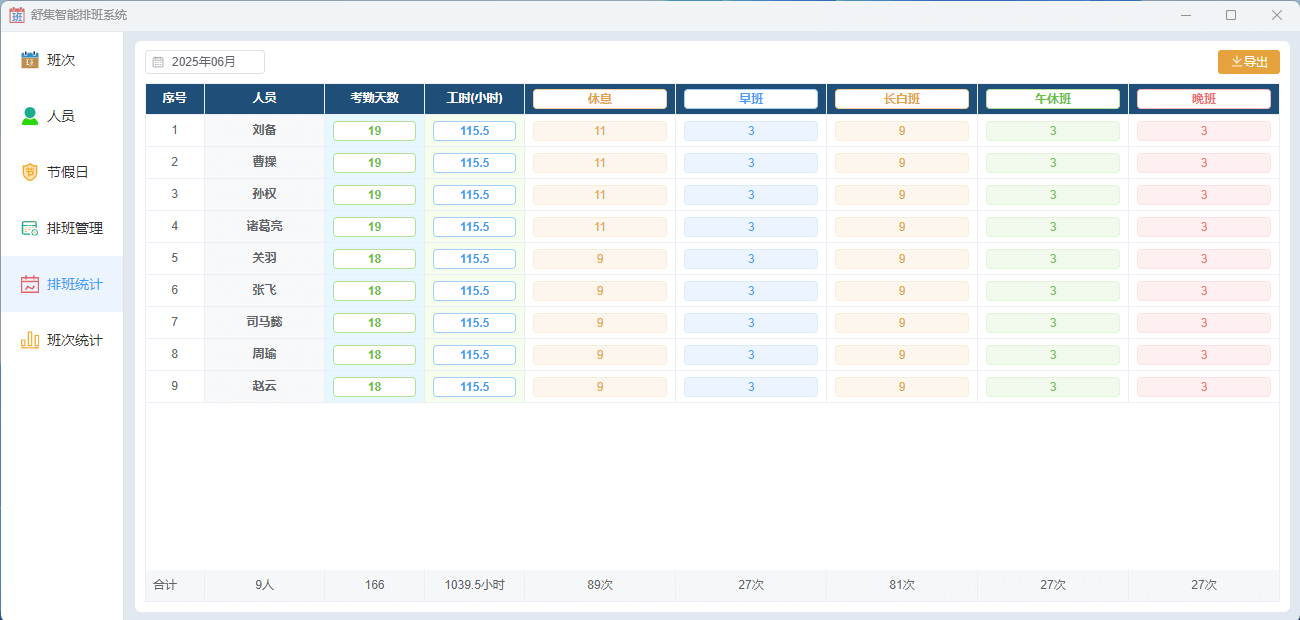Image resolution: width=1300 pixels, height=620 pixels.
Task: Select the 早班 shift header tag
Action: coord(750,99)
